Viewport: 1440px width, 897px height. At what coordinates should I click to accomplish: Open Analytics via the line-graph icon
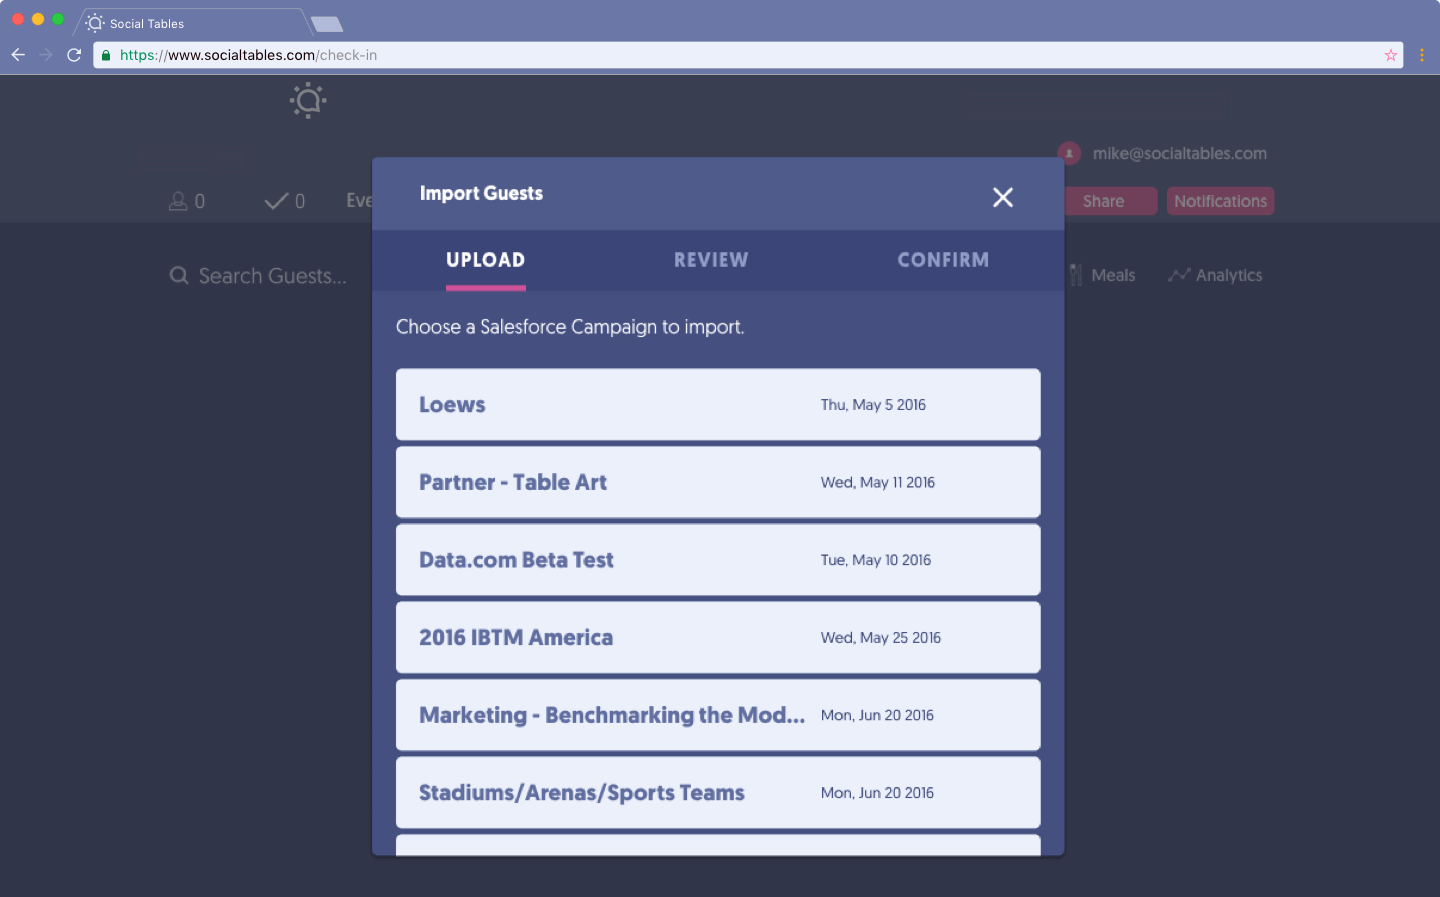(1179, 274)
